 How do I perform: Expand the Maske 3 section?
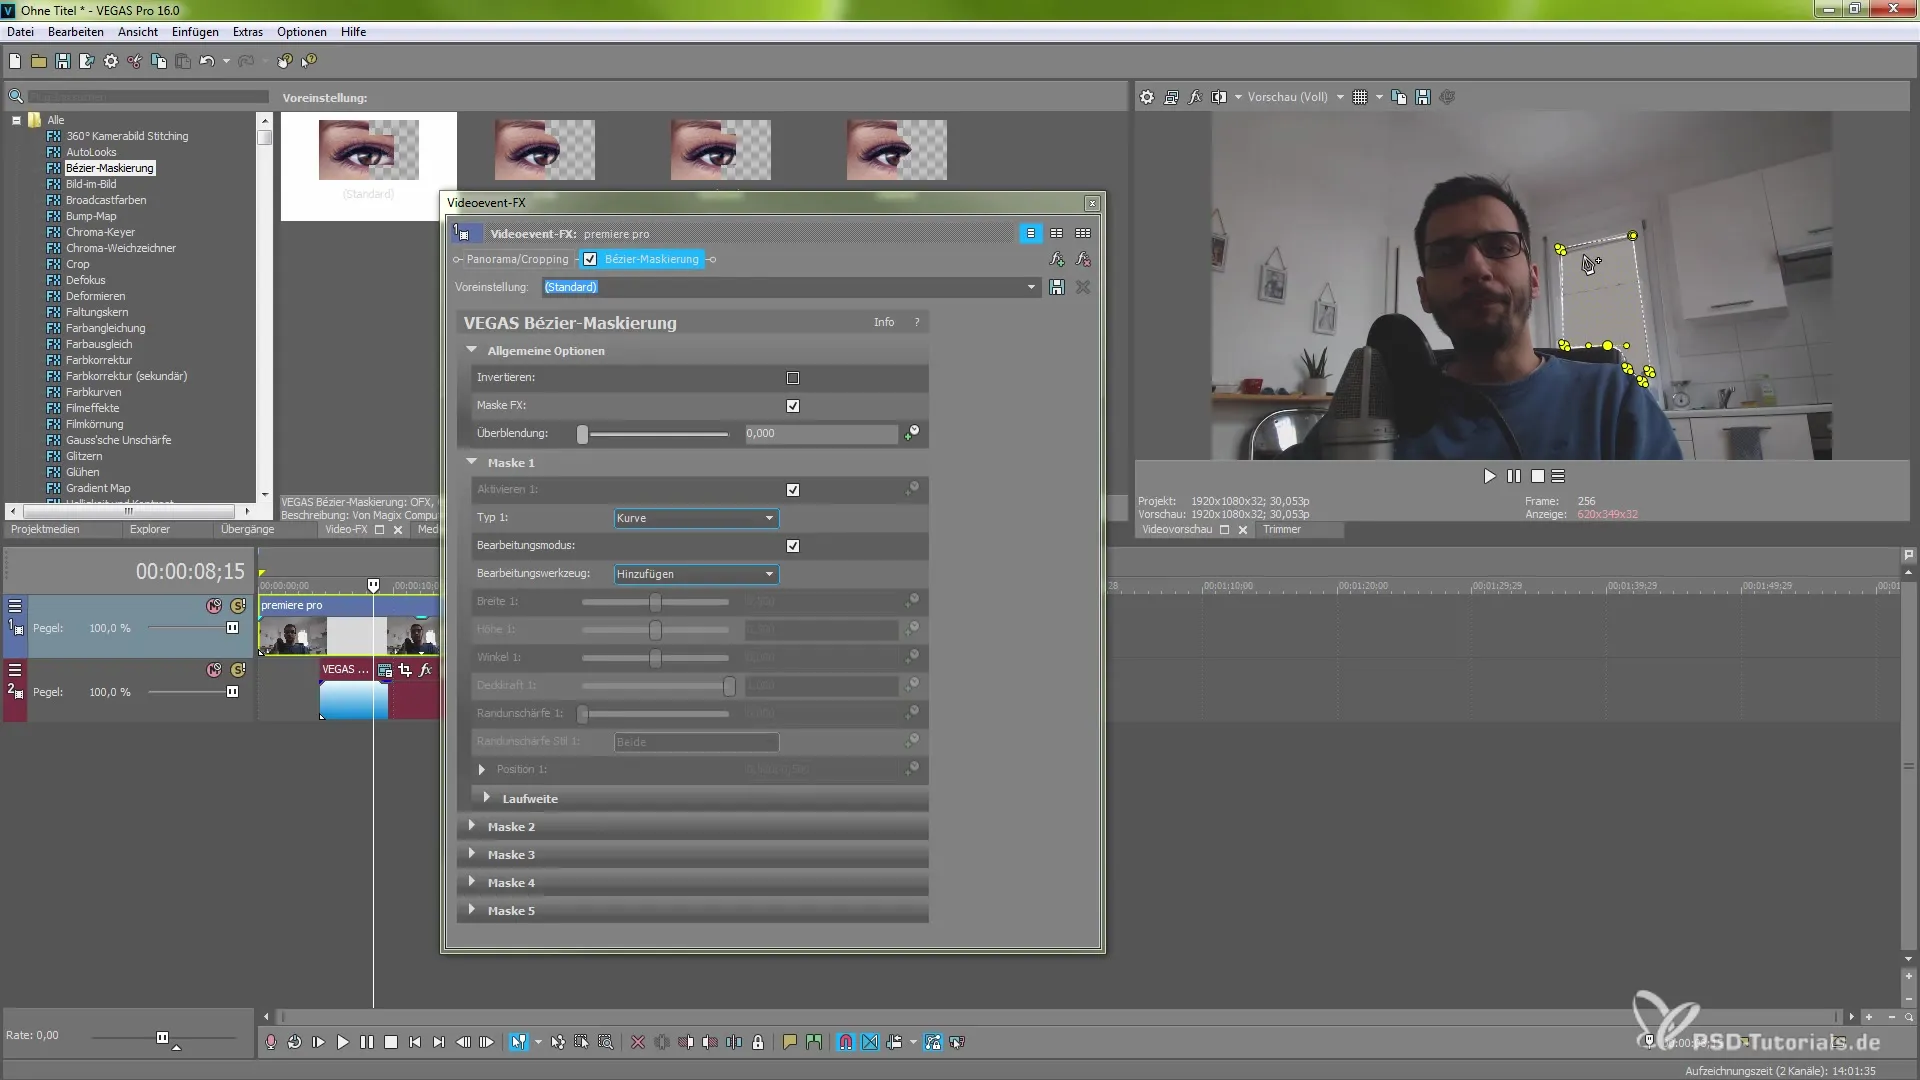pyautogui.click(x=472, y=854)
